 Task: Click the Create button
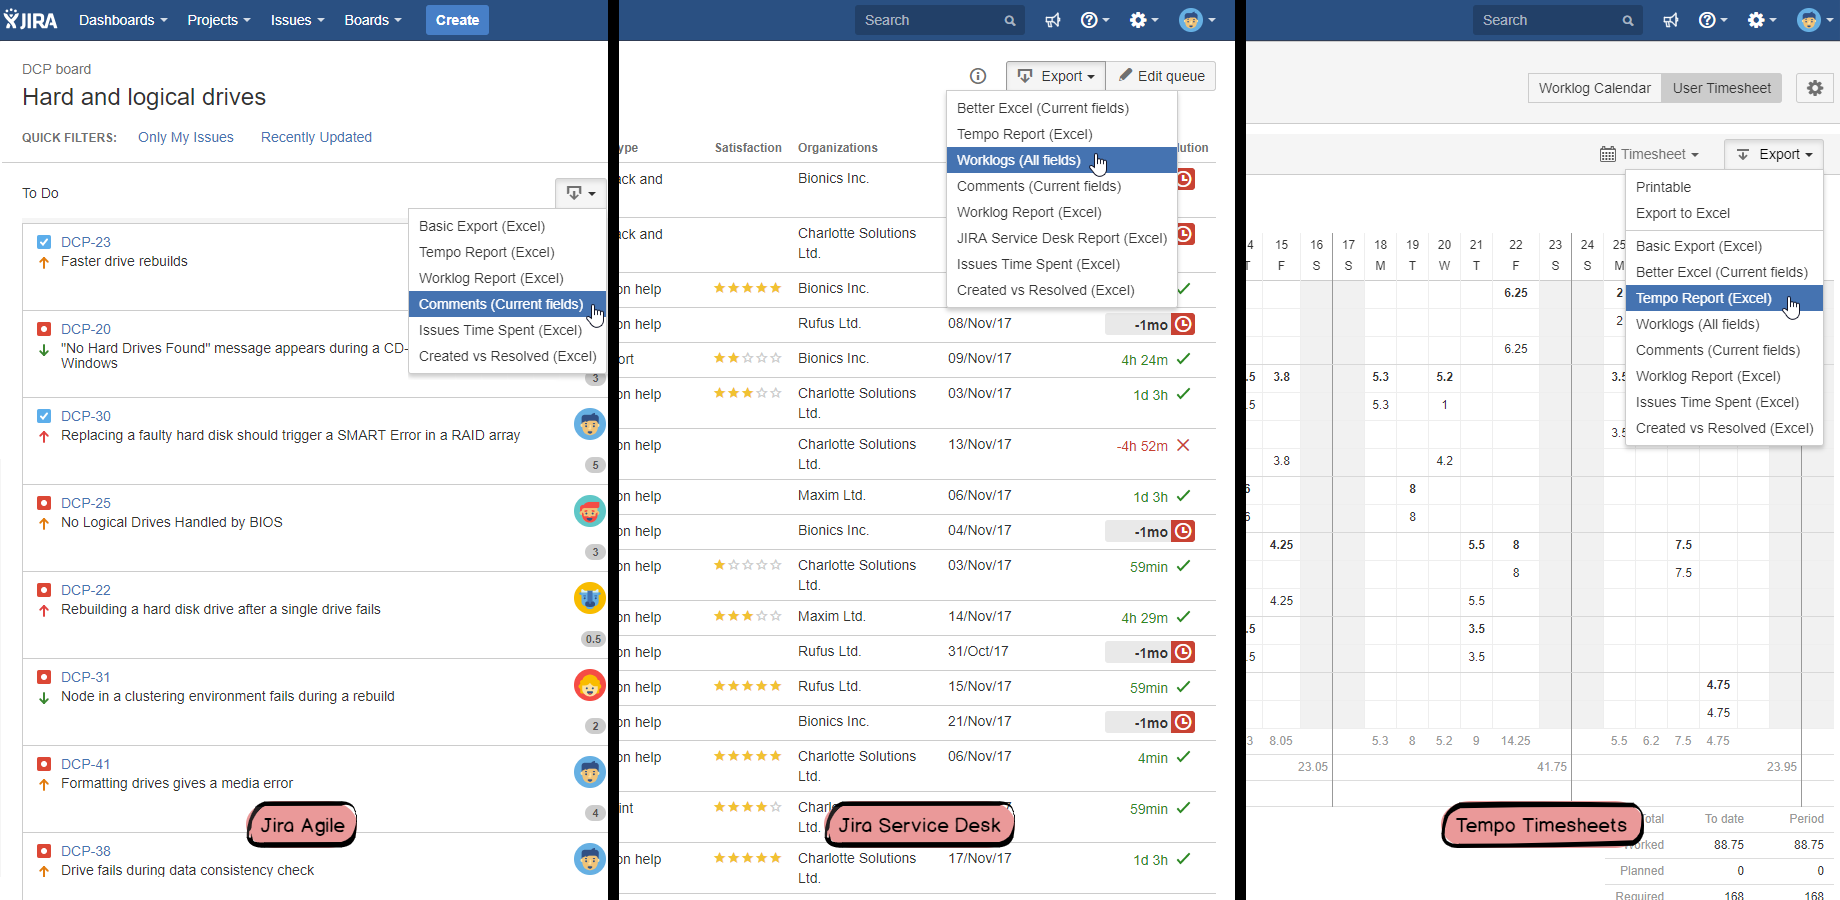pos(457,20)
